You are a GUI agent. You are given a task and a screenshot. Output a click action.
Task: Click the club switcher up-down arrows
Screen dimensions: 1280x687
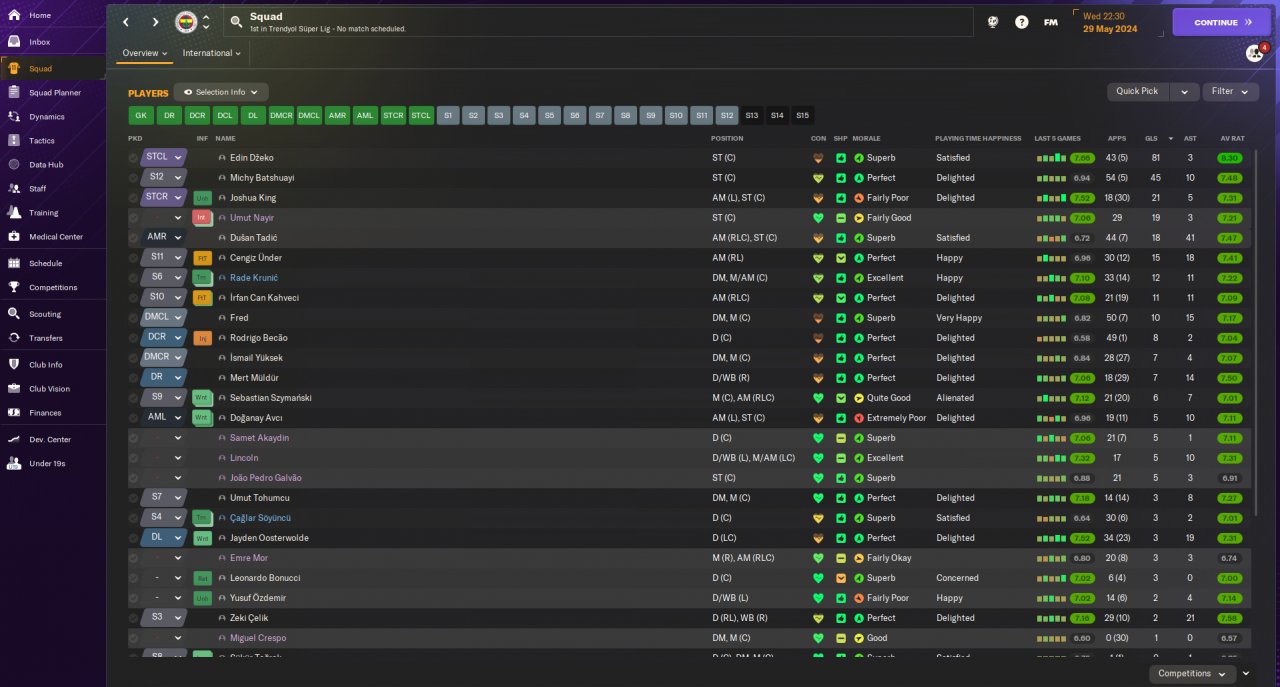click(x=206, y=22)
